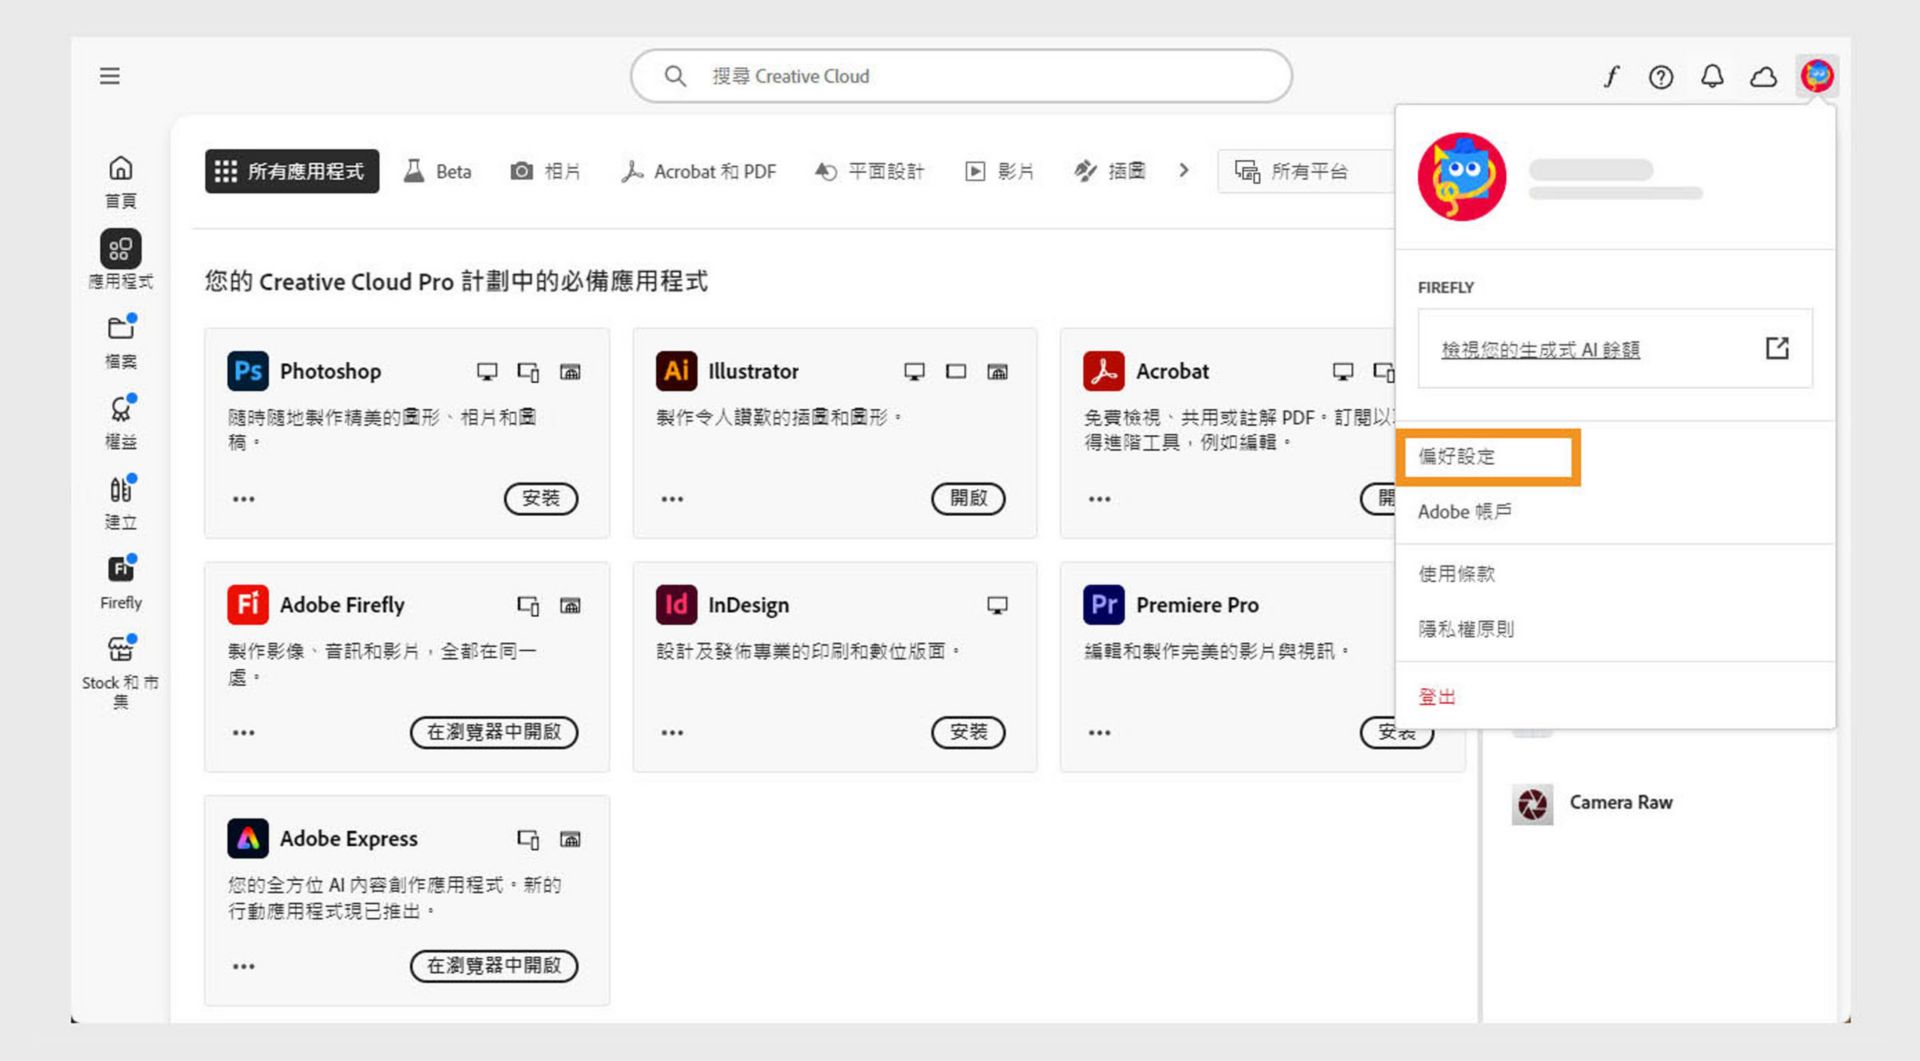Open Premiere Pro more options ellipsis
The height and width of the screenshot is (1061, 1920).
pyautogui.click(x=1099, y=733)
